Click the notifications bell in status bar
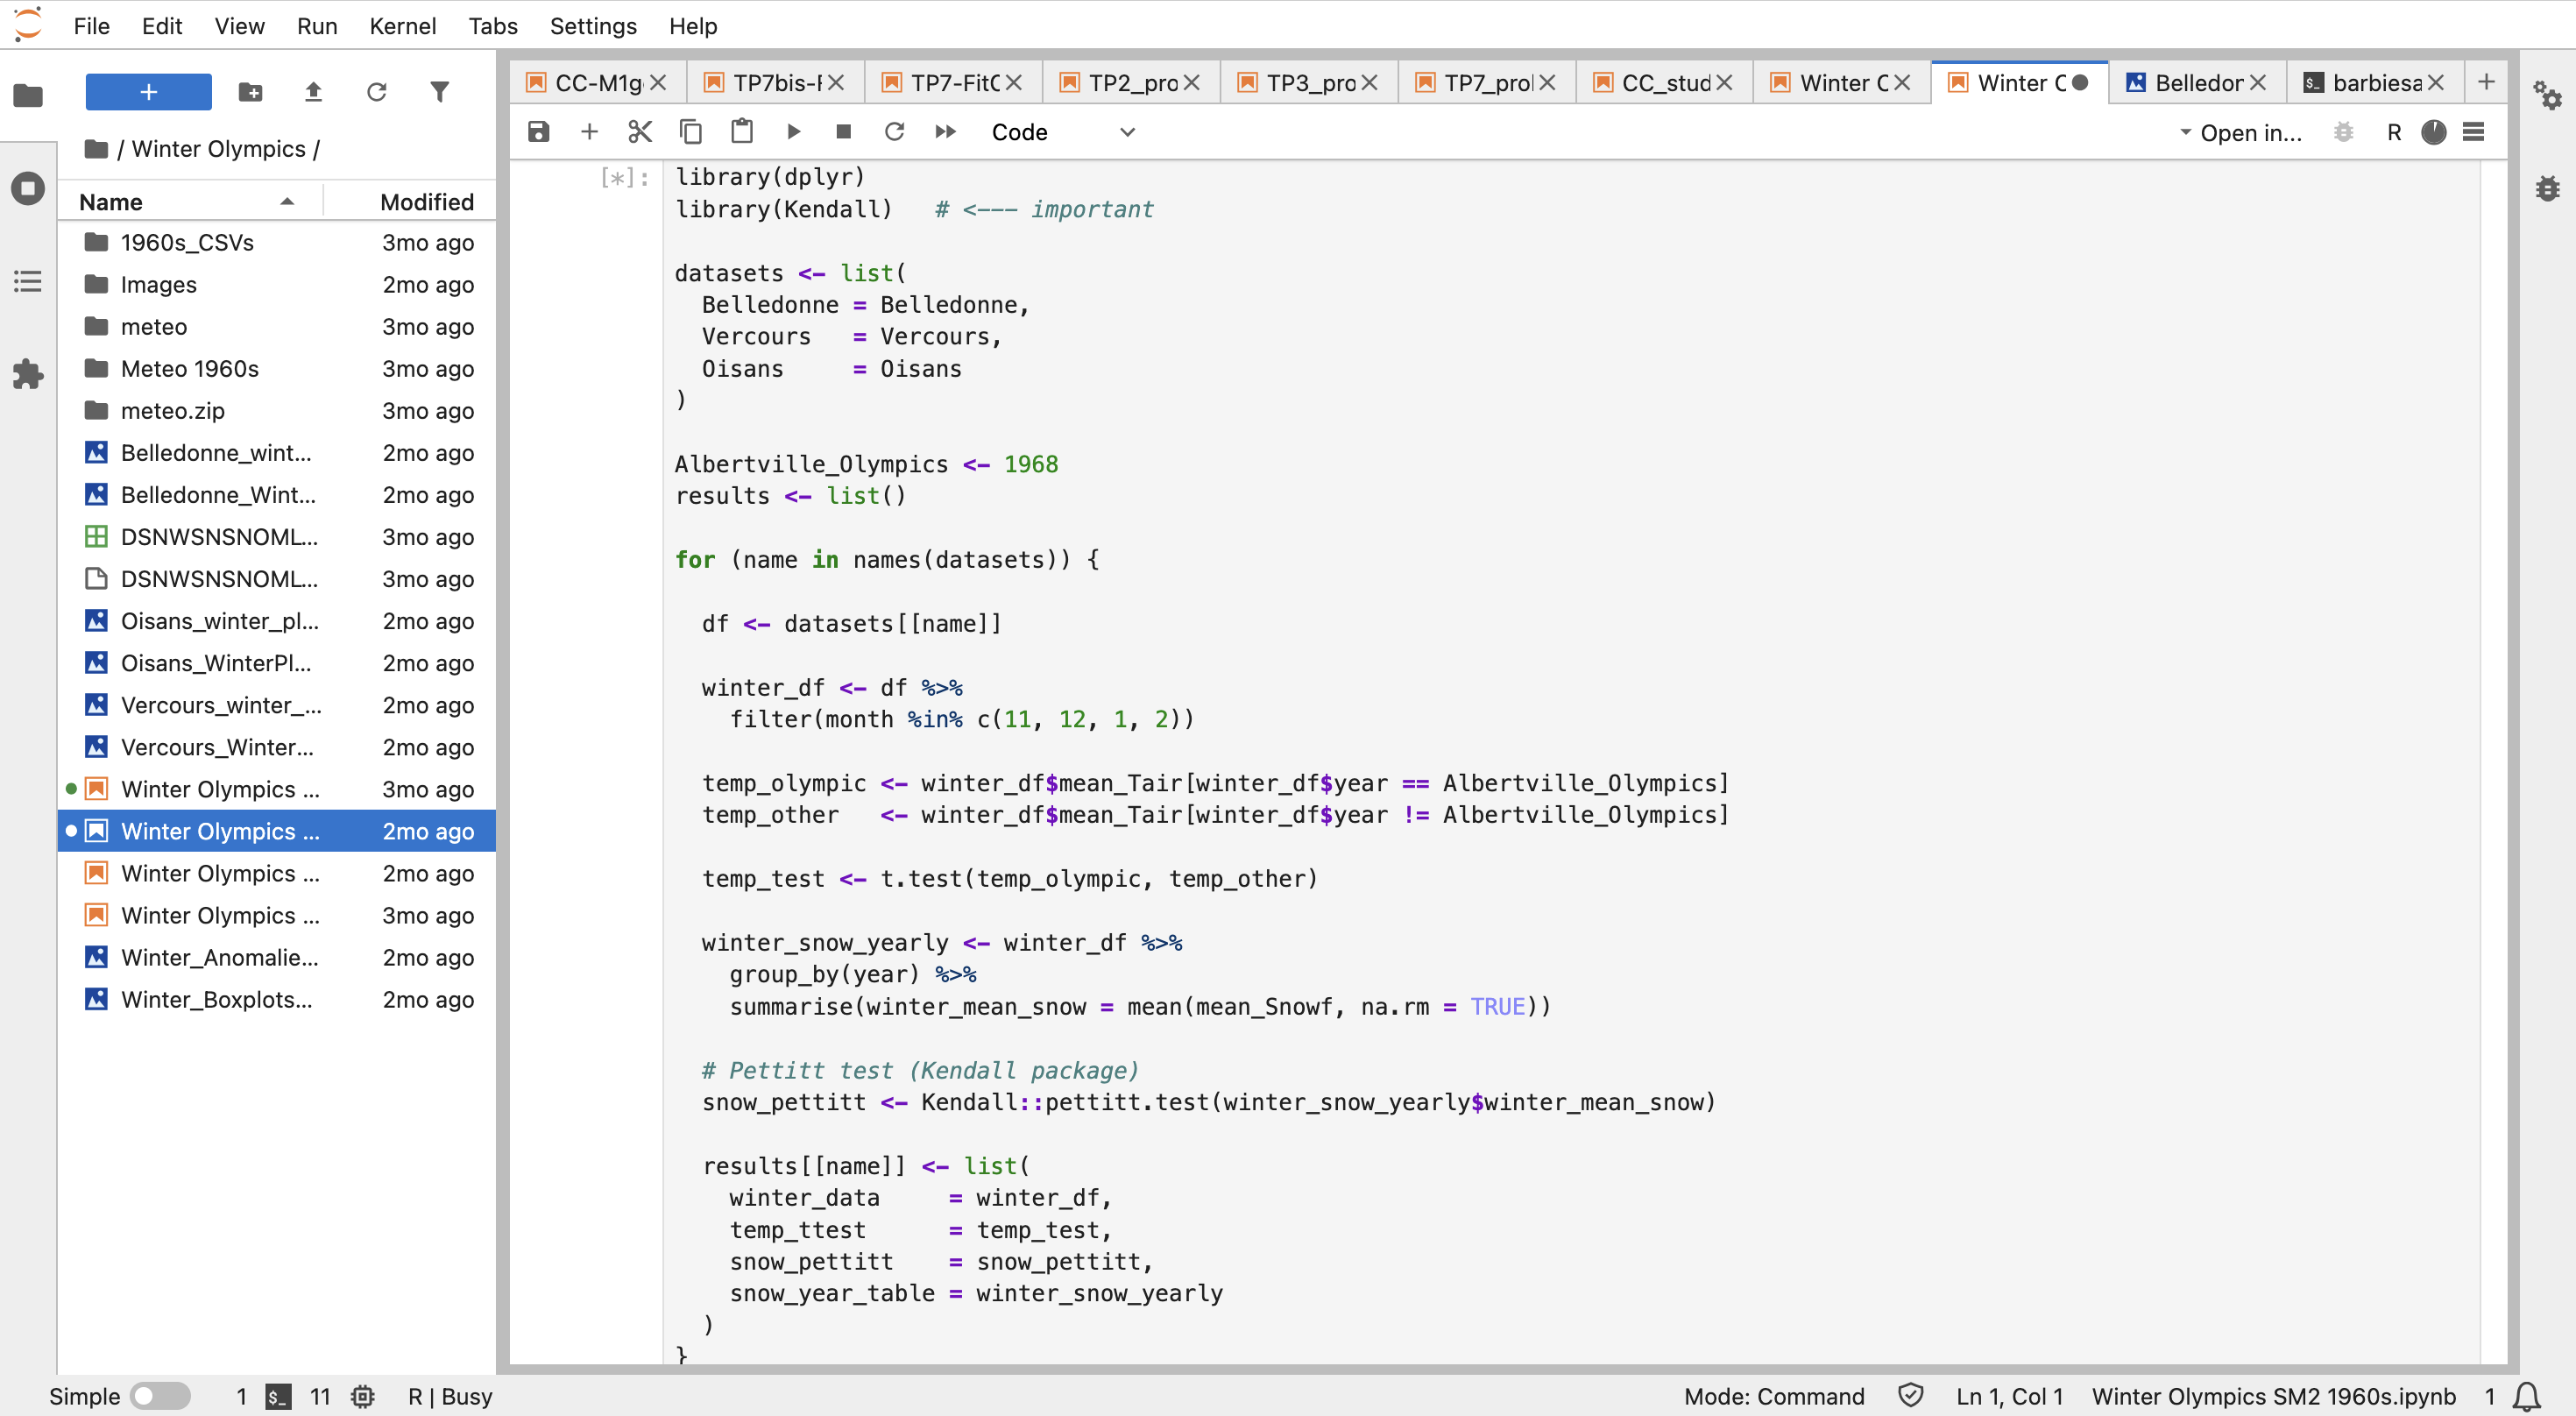Image resolution: width=2576 pixels, height=1416 pixels. point(2528,1396)
